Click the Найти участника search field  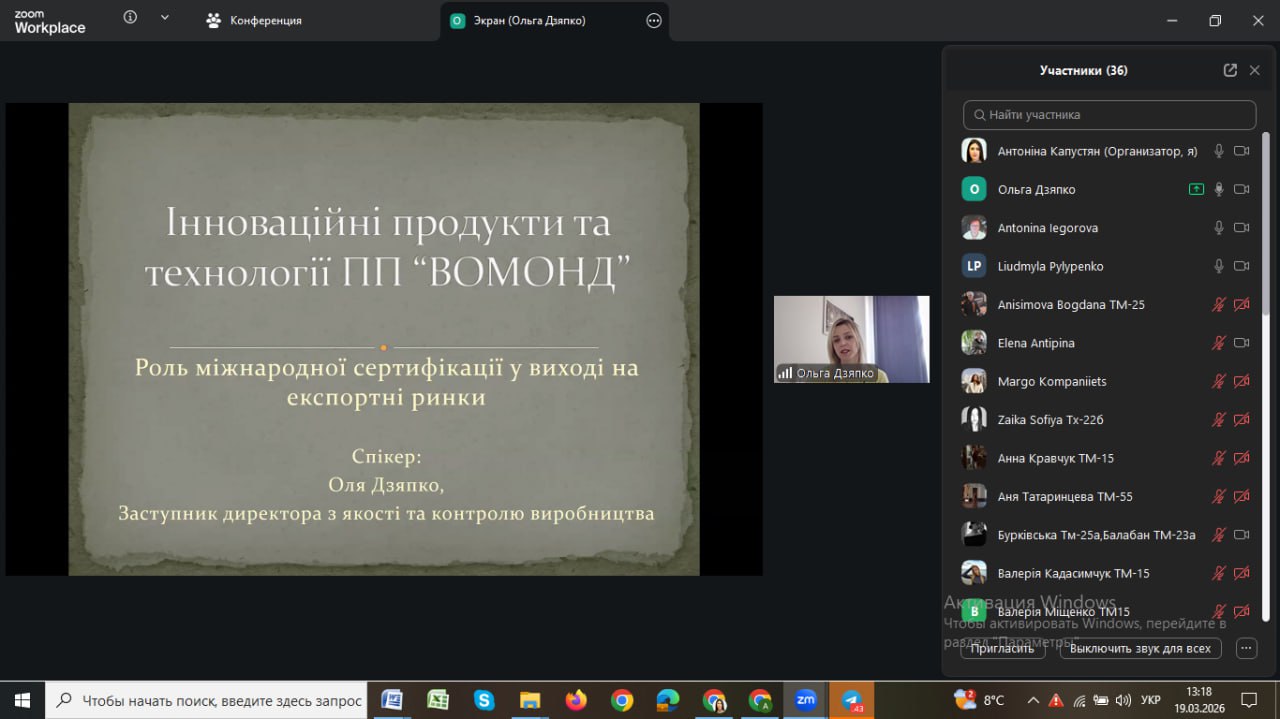click(1109, 115)
